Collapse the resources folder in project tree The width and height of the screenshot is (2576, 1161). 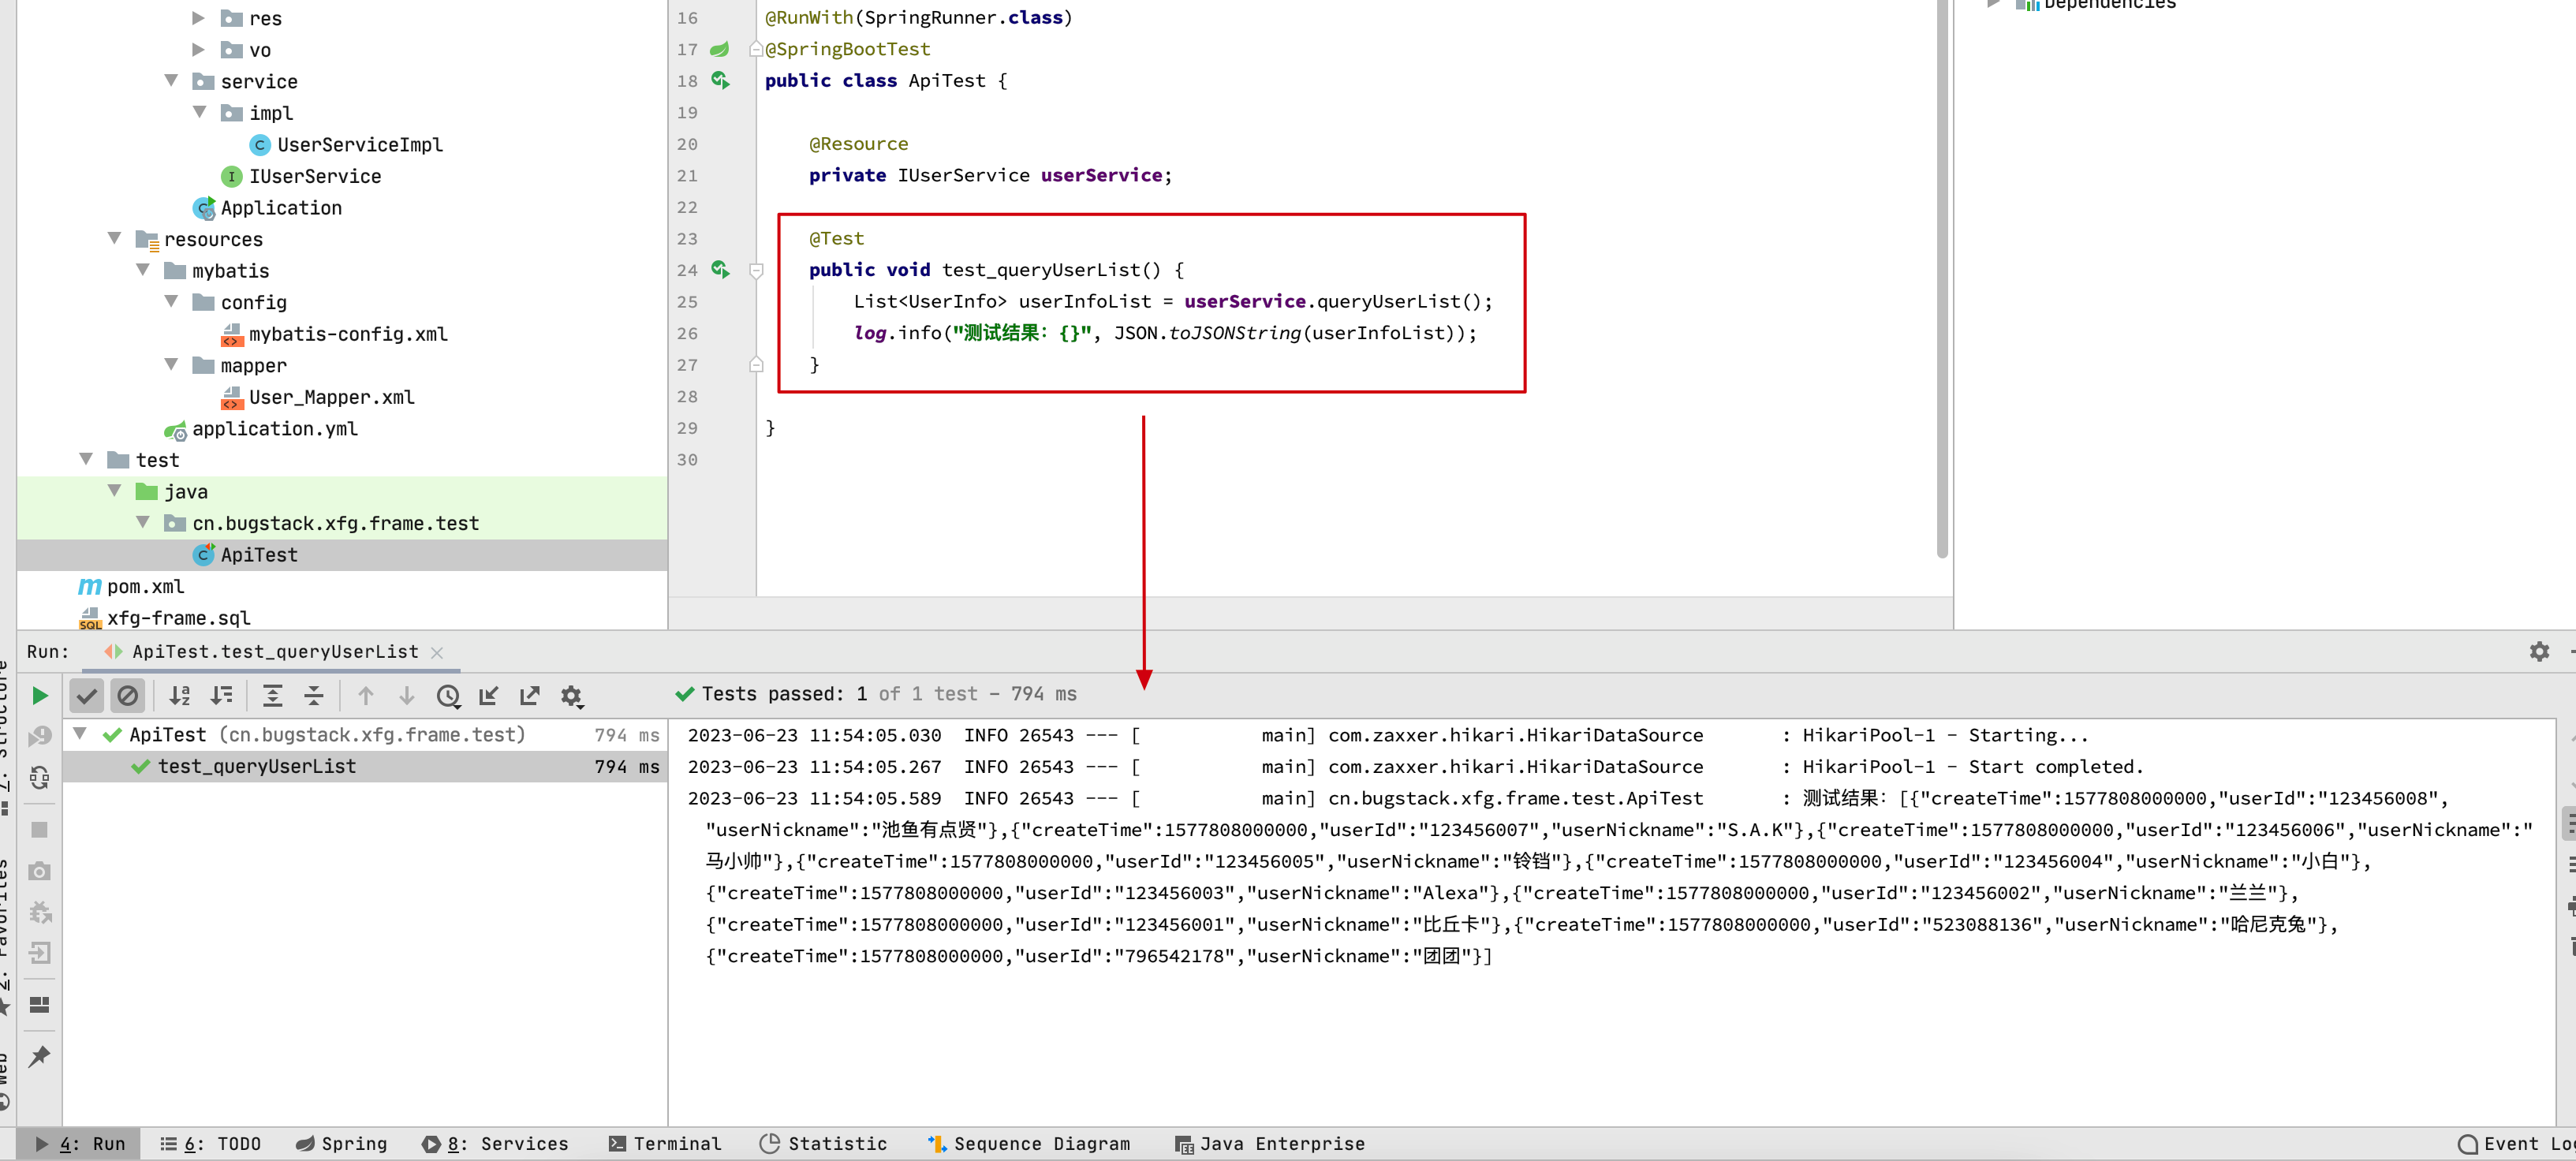click(x=114, y=239)
